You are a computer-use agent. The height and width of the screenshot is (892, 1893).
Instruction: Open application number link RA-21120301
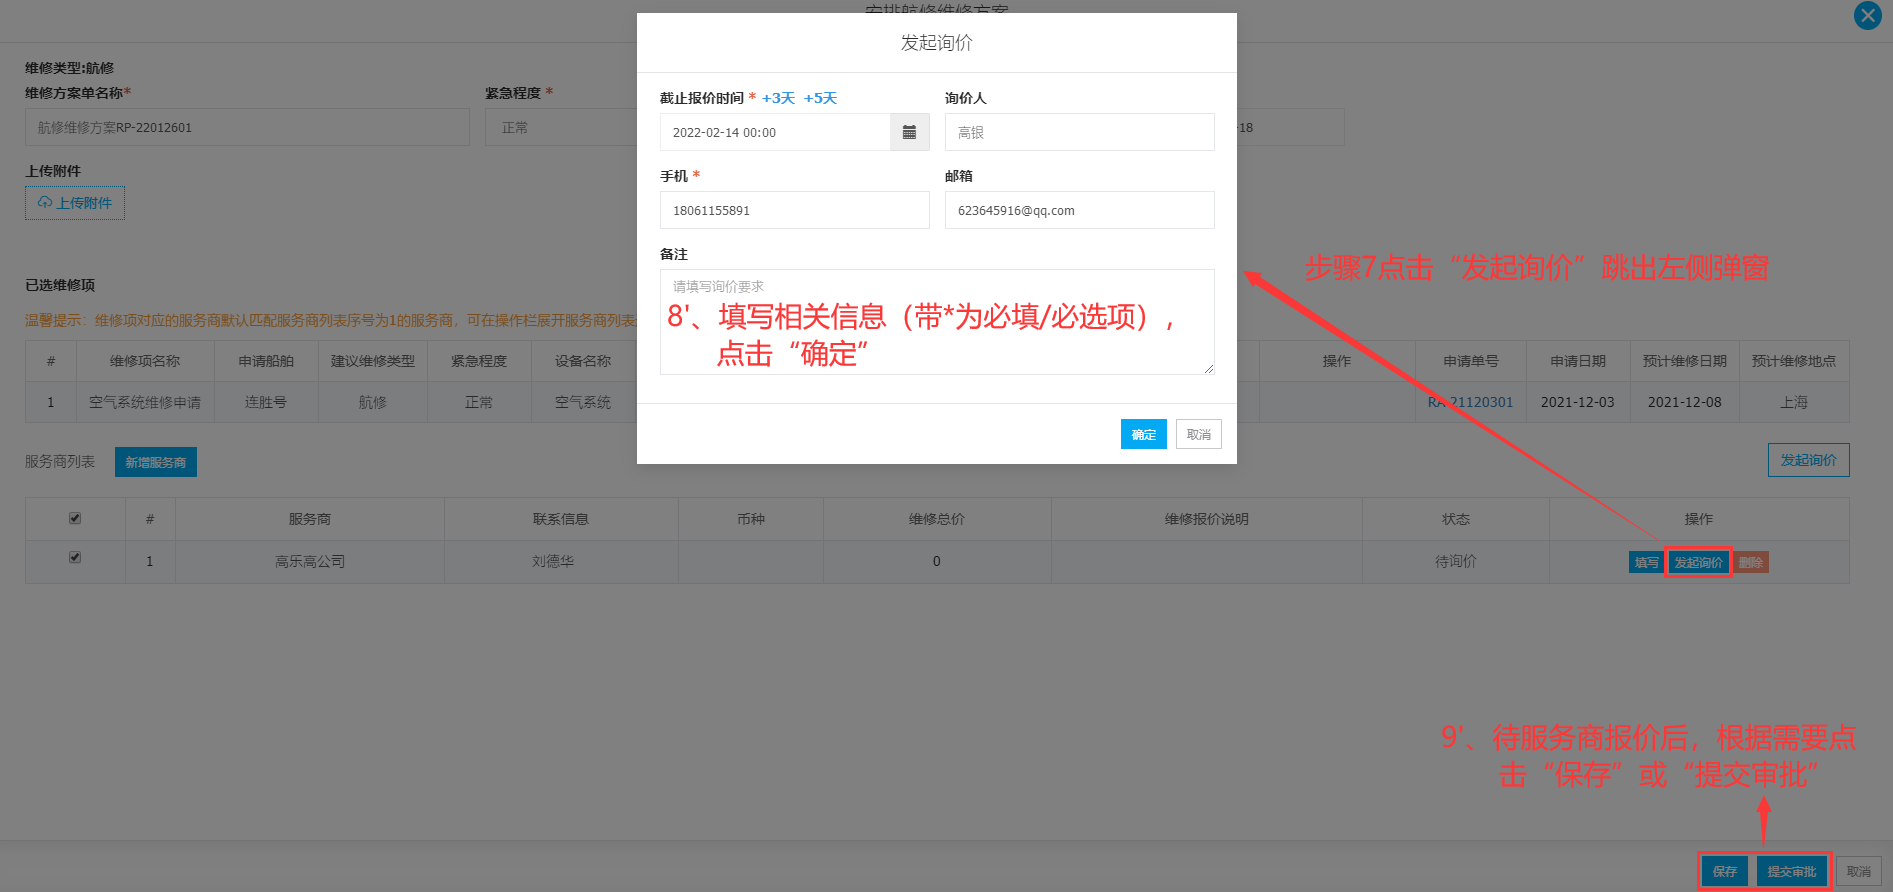(x=1470, y=402)
